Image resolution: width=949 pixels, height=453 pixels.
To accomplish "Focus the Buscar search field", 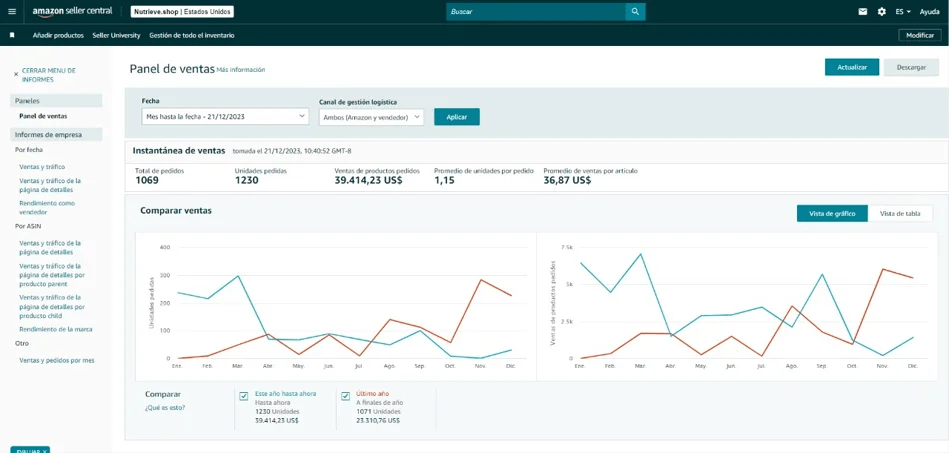I will coord(536,12).
